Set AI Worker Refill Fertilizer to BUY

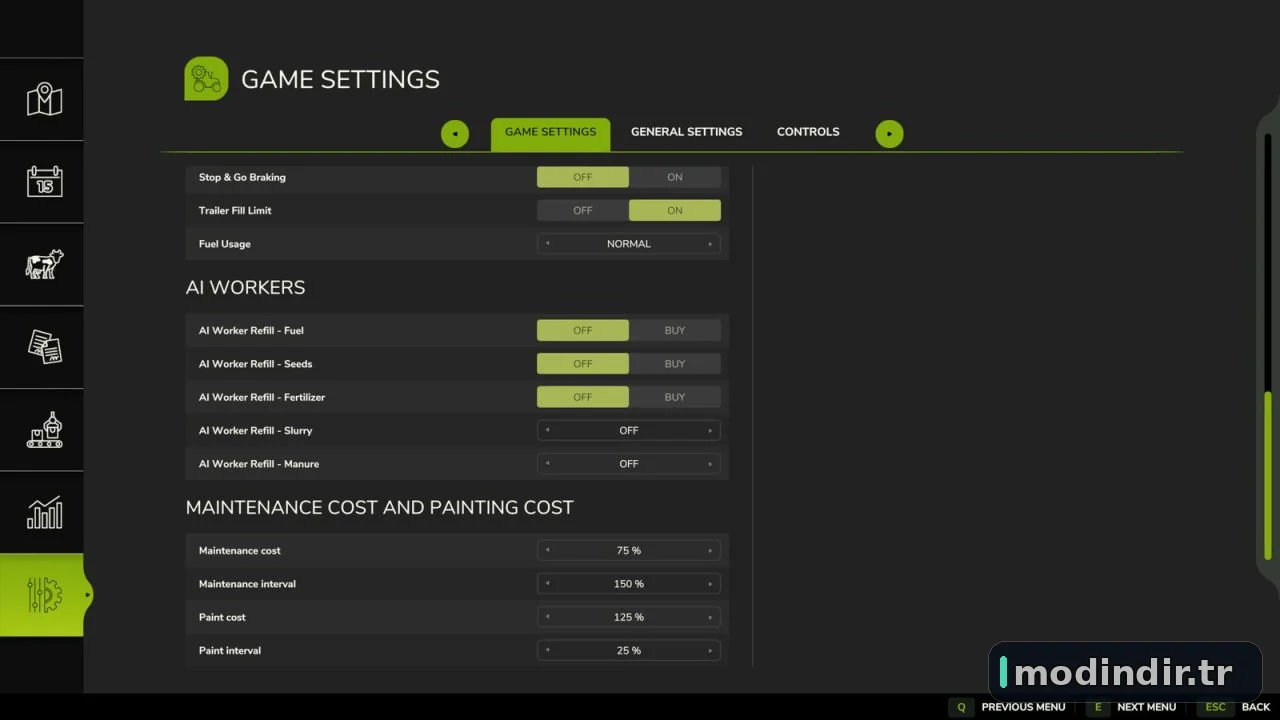(x=675, y=397)
